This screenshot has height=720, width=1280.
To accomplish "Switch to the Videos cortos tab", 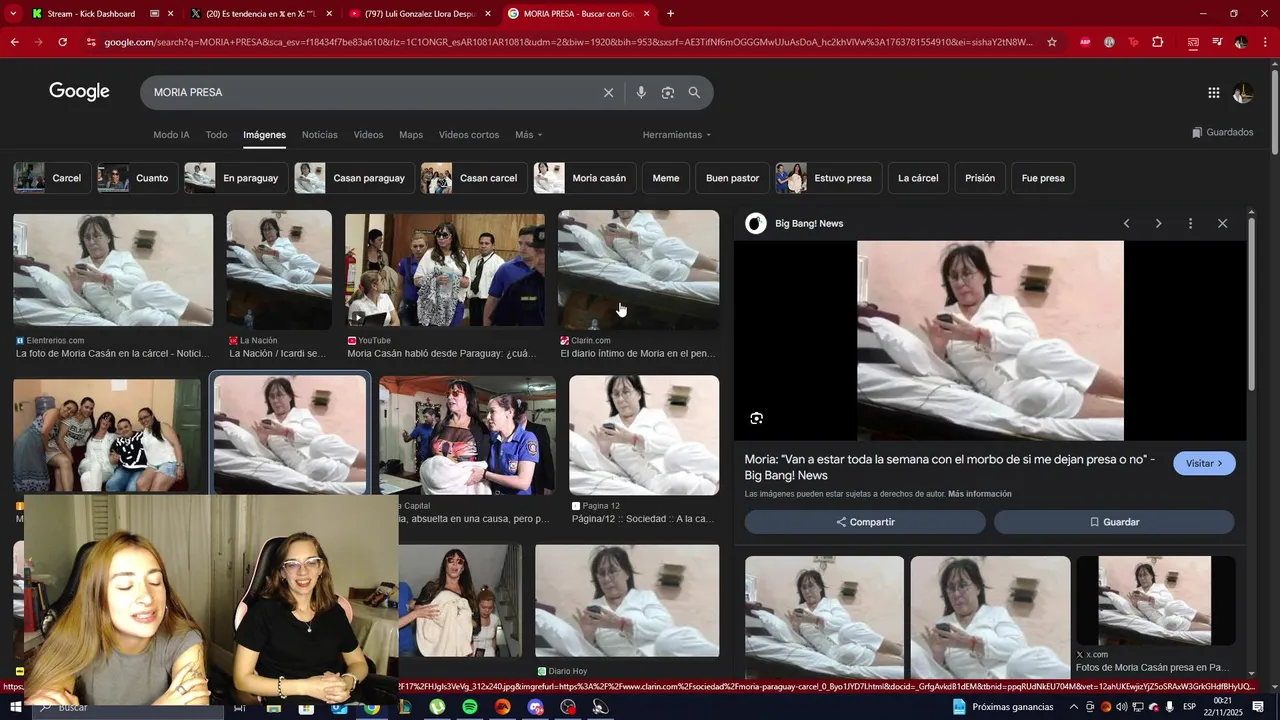I will (469, 135).
